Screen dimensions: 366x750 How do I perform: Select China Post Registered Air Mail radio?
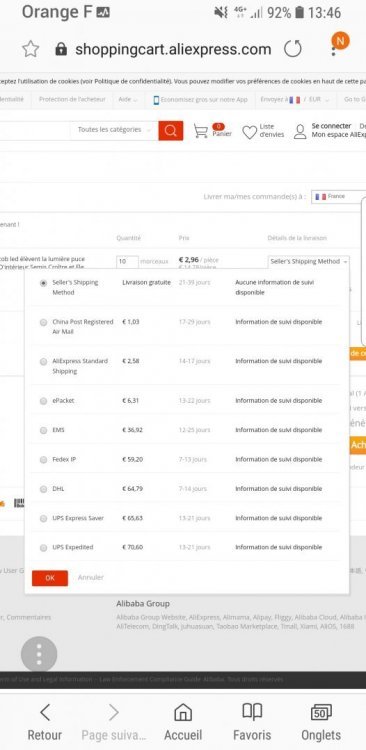(x=44, y=322)
